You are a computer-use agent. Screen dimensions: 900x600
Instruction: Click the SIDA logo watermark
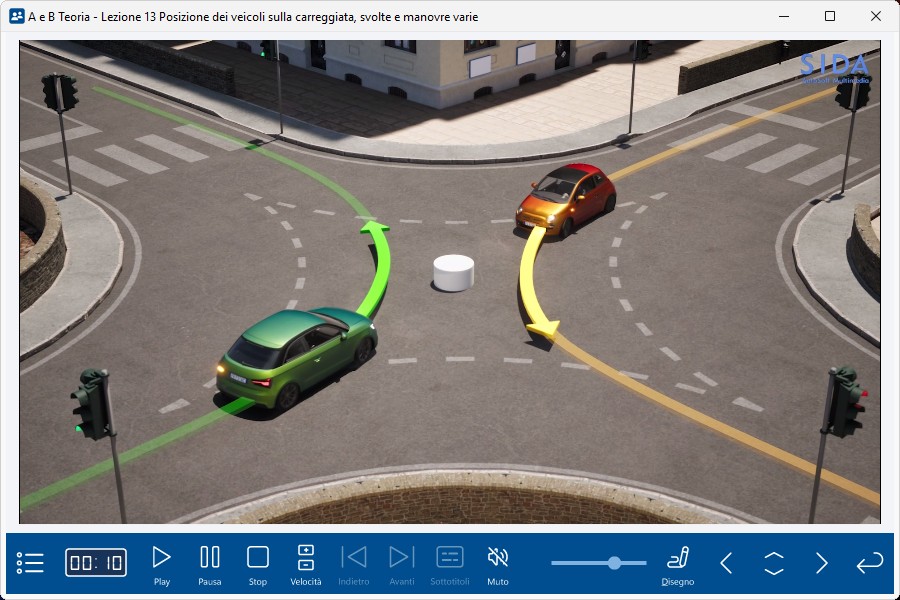coord(834,67)
